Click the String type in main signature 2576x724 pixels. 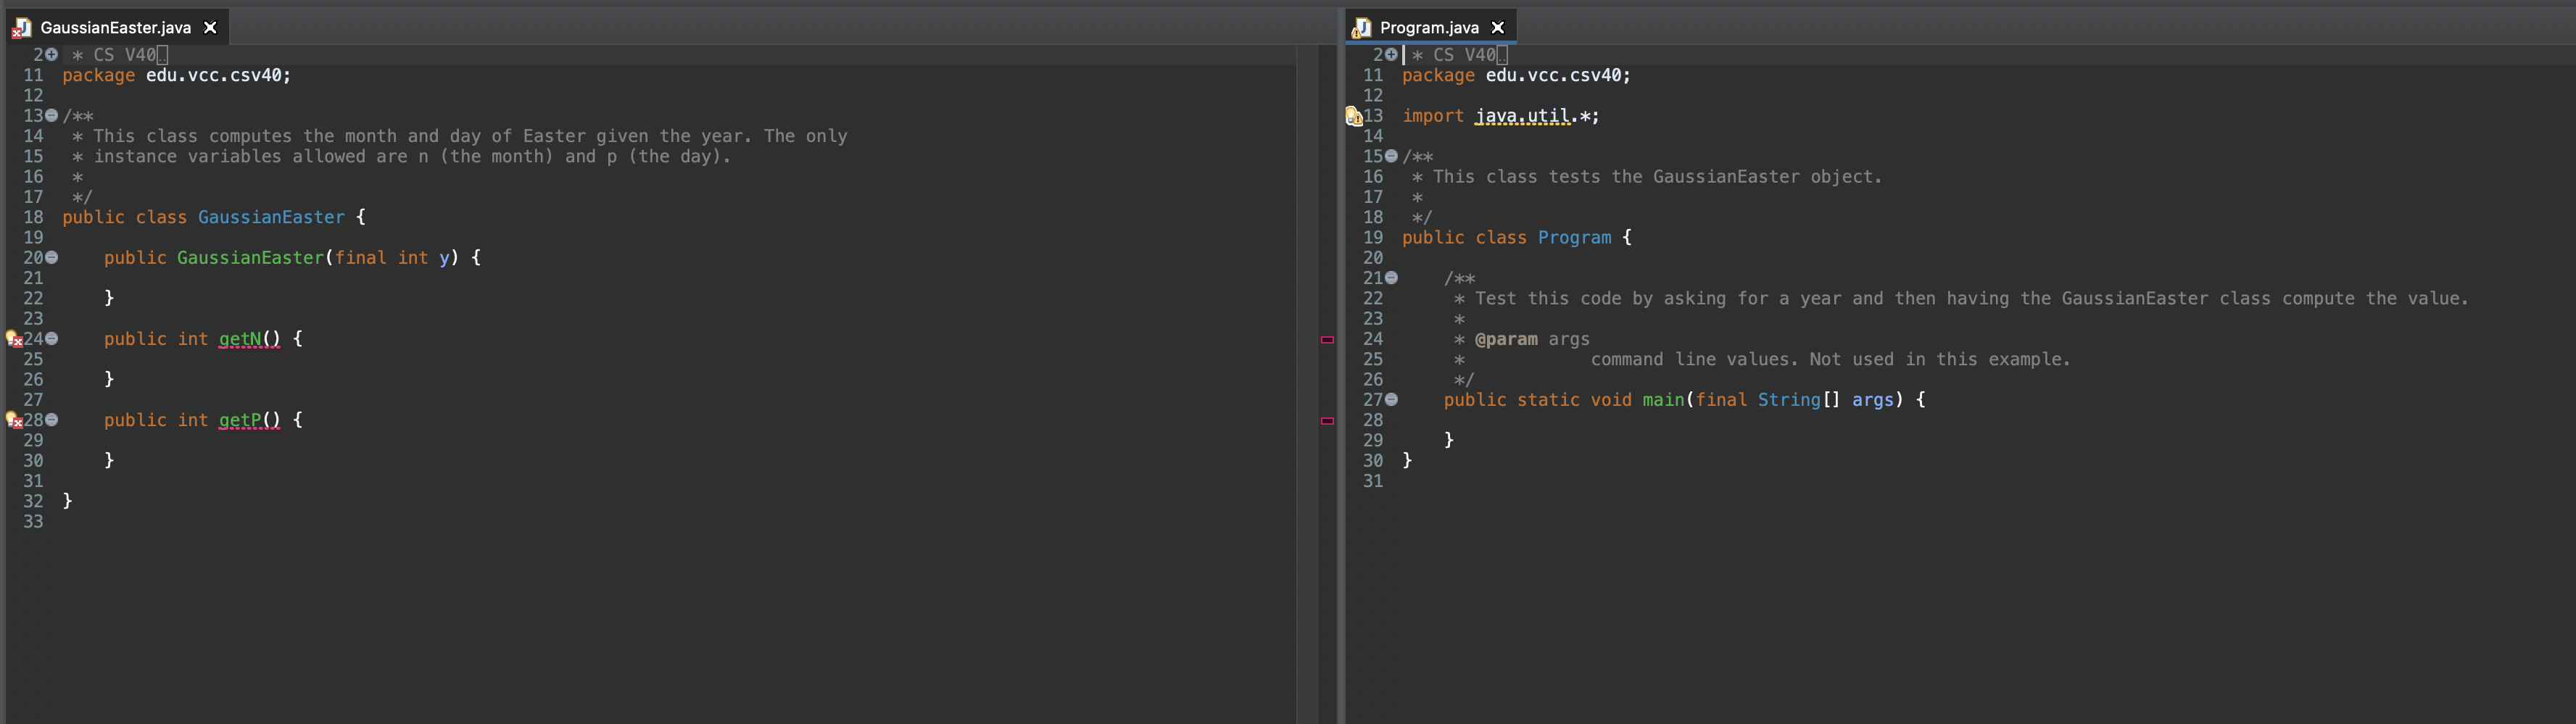1789,400
